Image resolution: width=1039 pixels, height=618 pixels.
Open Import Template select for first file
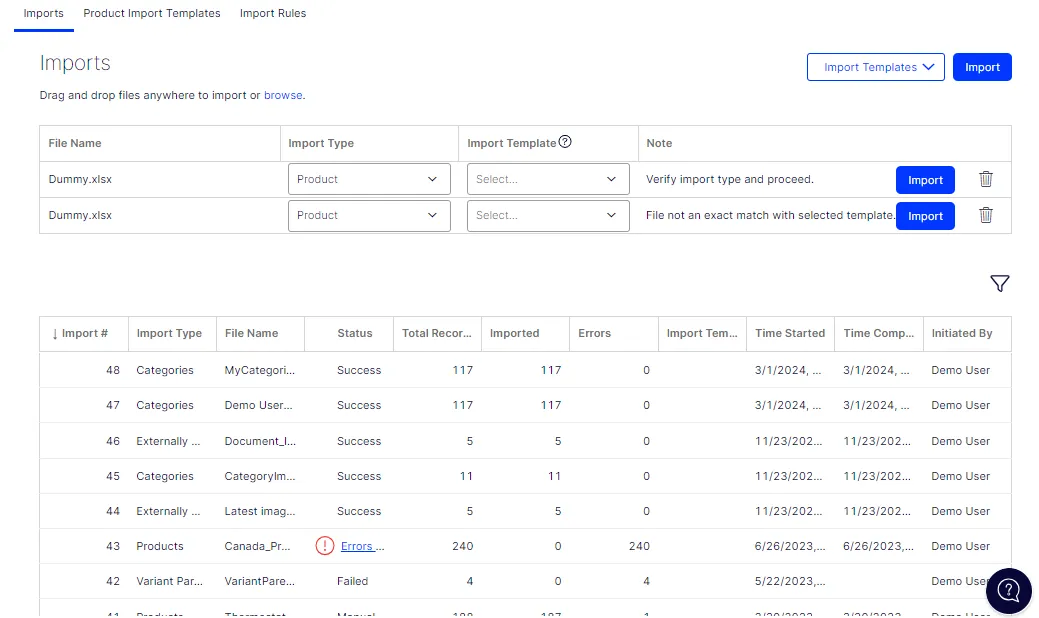548,180
